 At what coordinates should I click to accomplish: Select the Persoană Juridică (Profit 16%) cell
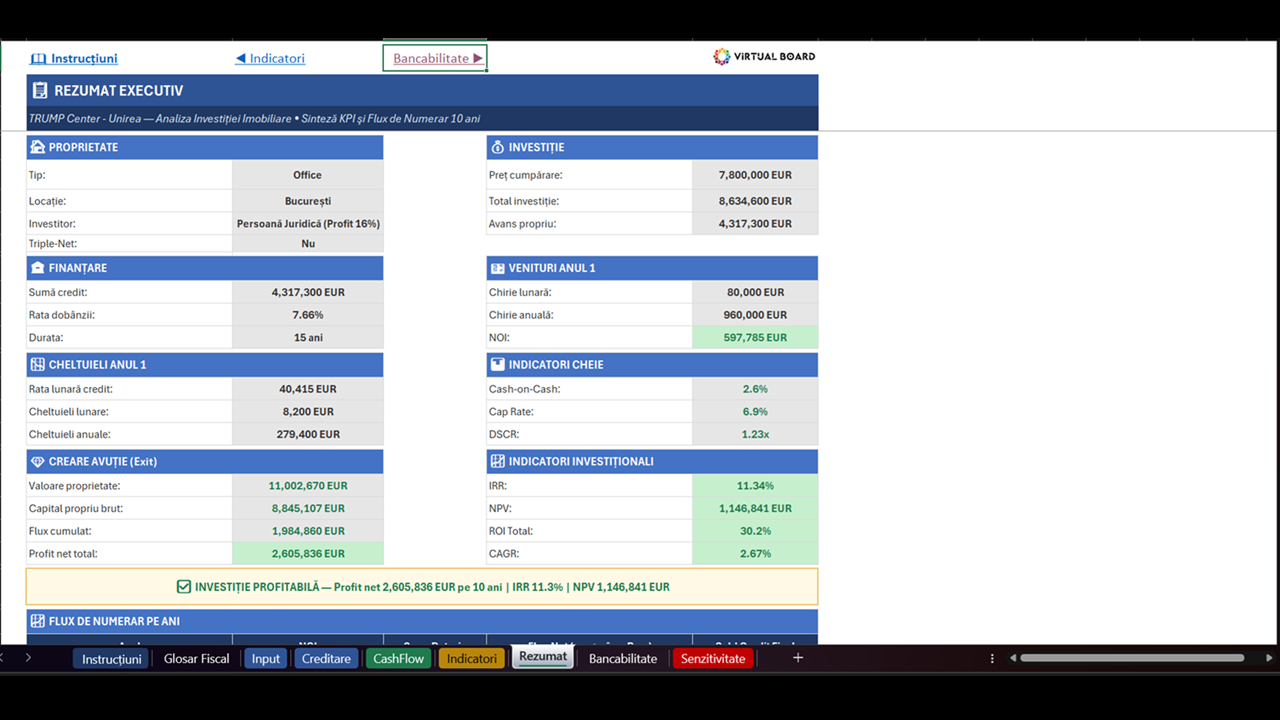[x=308, y=224]
